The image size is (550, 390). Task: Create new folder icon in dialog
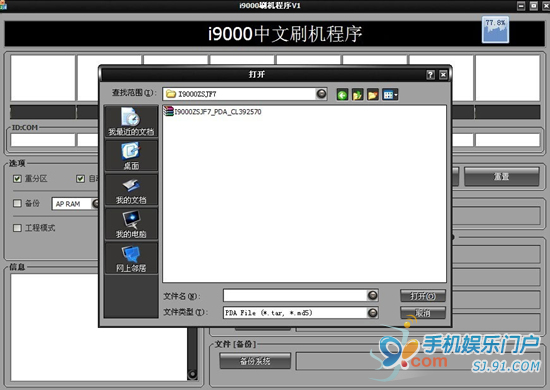coord(373,95)
